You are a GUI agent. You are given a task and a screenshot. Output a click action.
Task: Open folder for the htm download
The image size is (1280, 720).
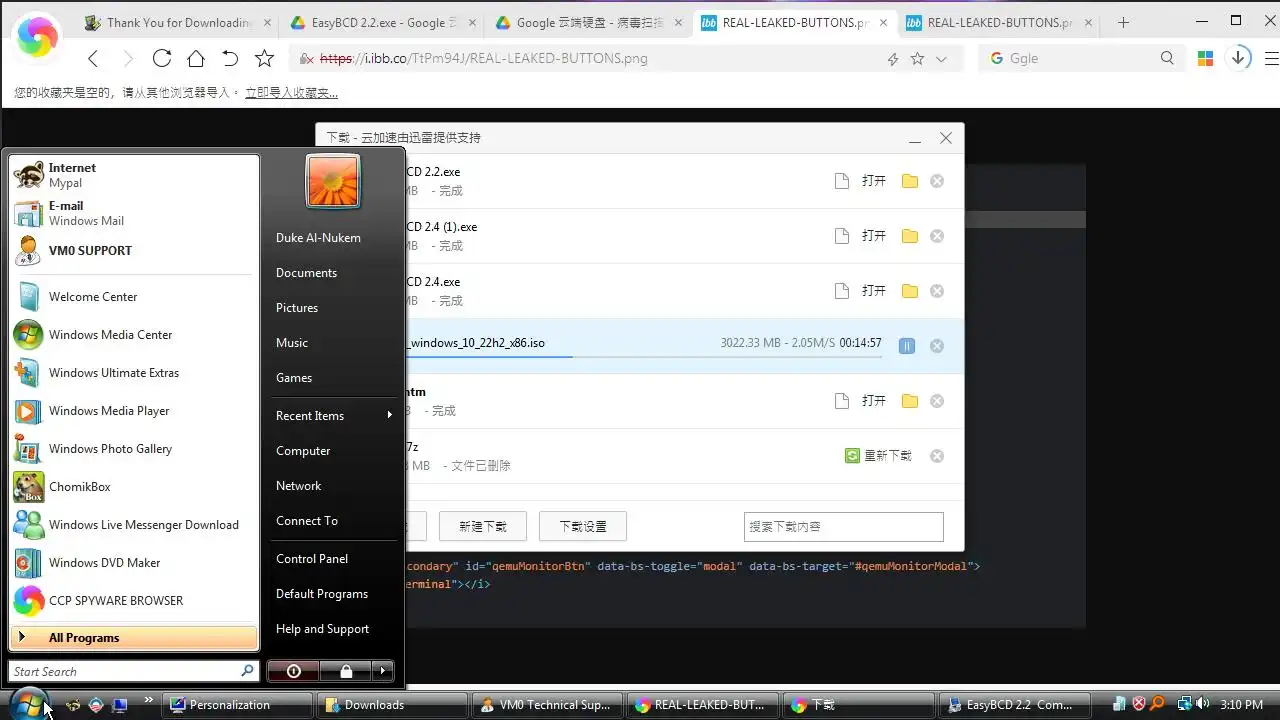coord(909,401)
